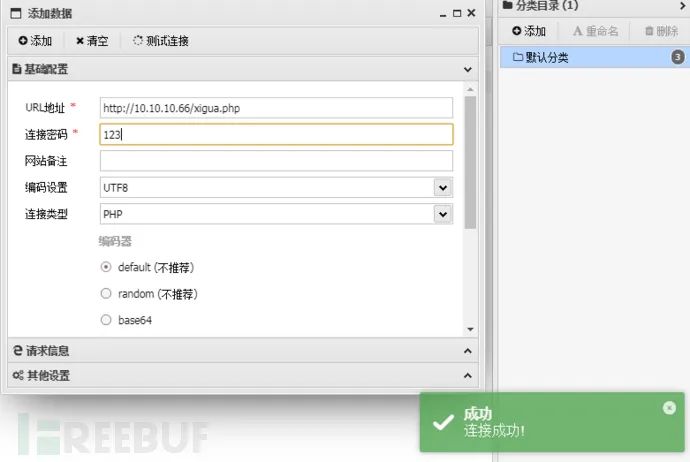Click the URL地址 input field
This screenshot has height=462, width=690.
[276, 108]
